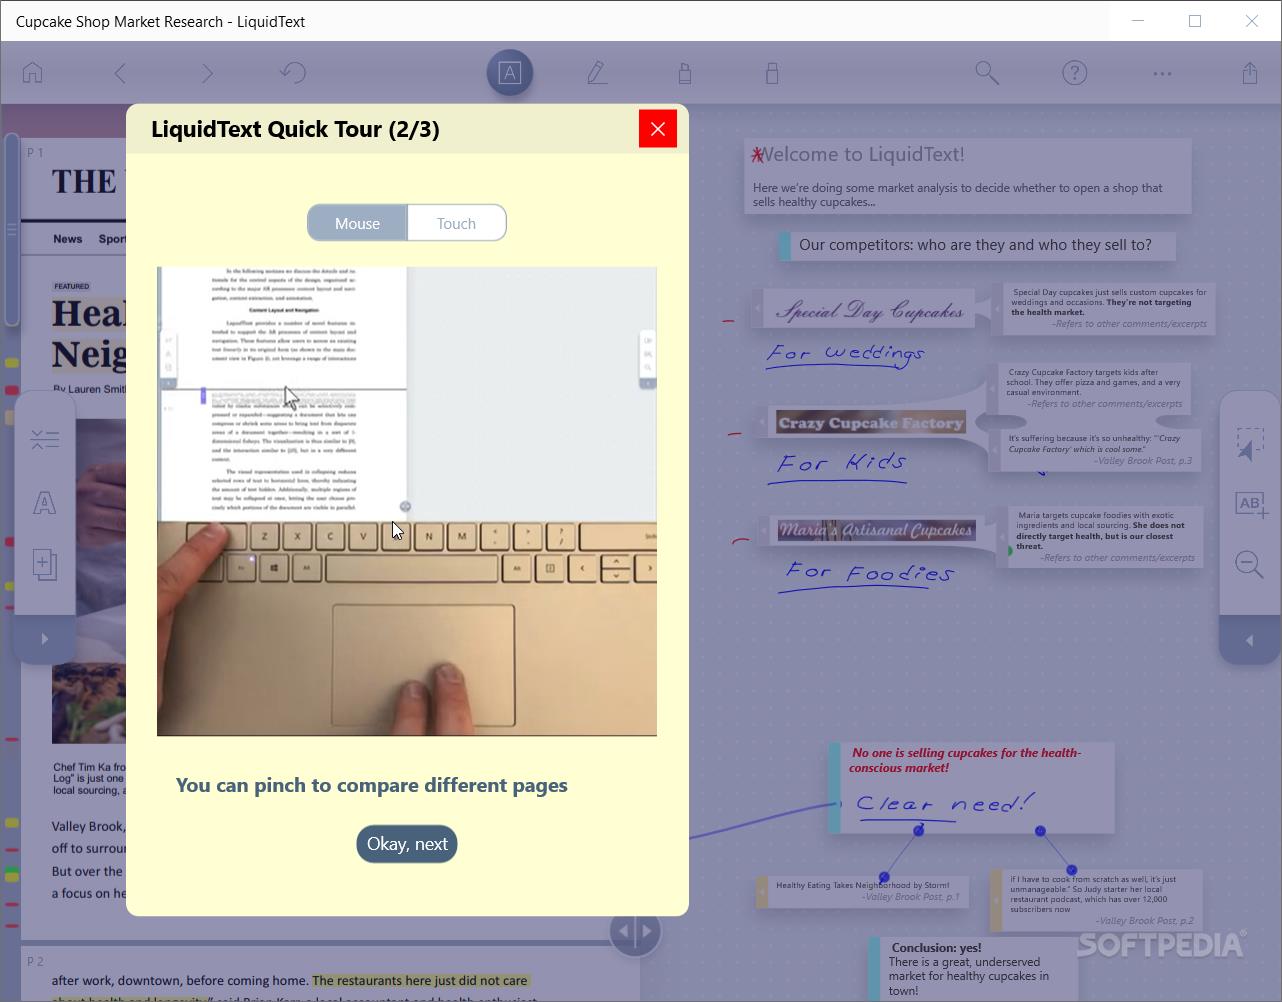Select the Pen ink tool
The height and width of the screenshot is (1002, 1282).
[x=597, y=73]
